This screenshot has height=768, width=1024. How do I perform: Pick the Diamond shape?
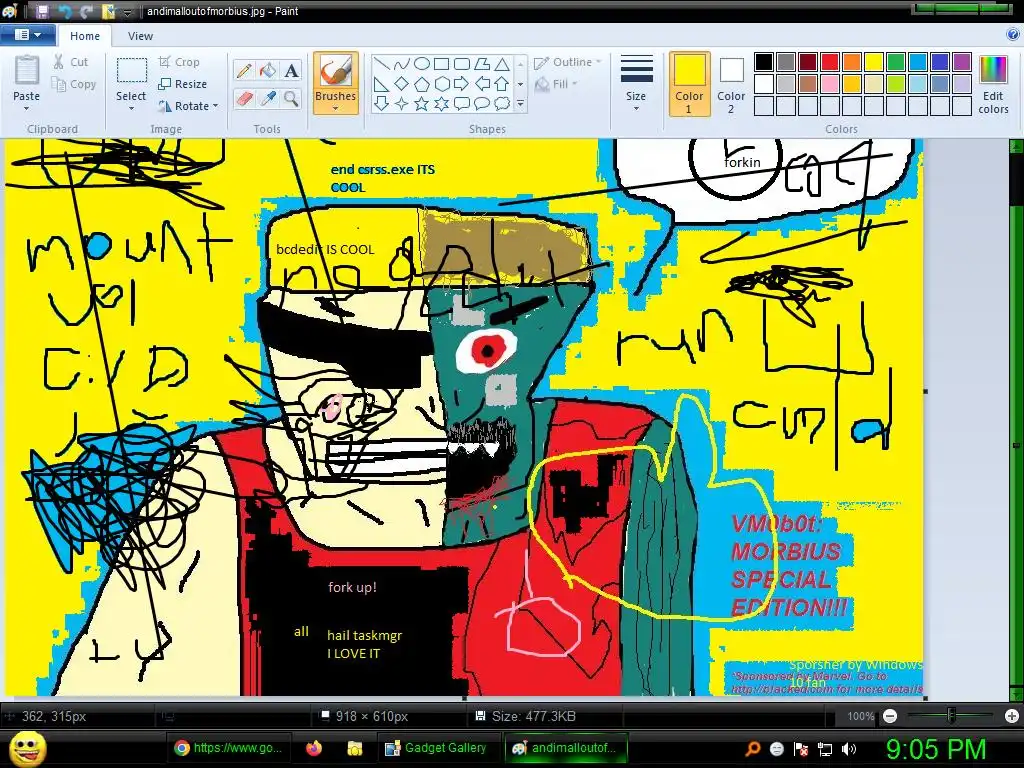(x=402, y=84)
